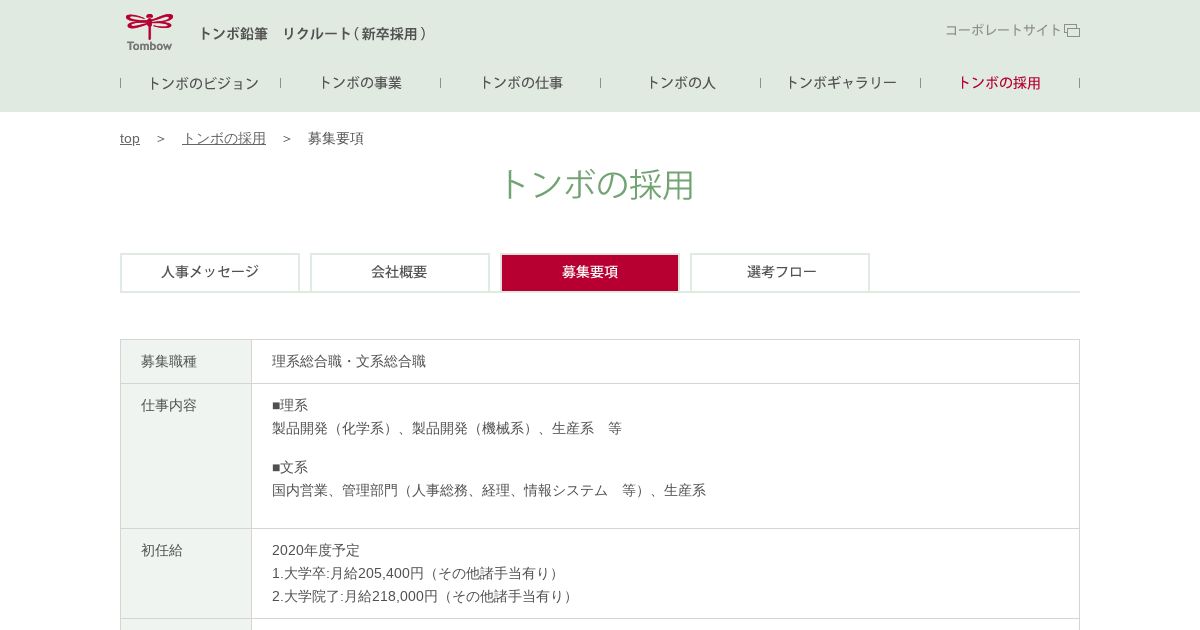Click the 大学卒:月給205,400円 line
Viewport: 1200px width, 630px height.
click(x=417, y=574)
